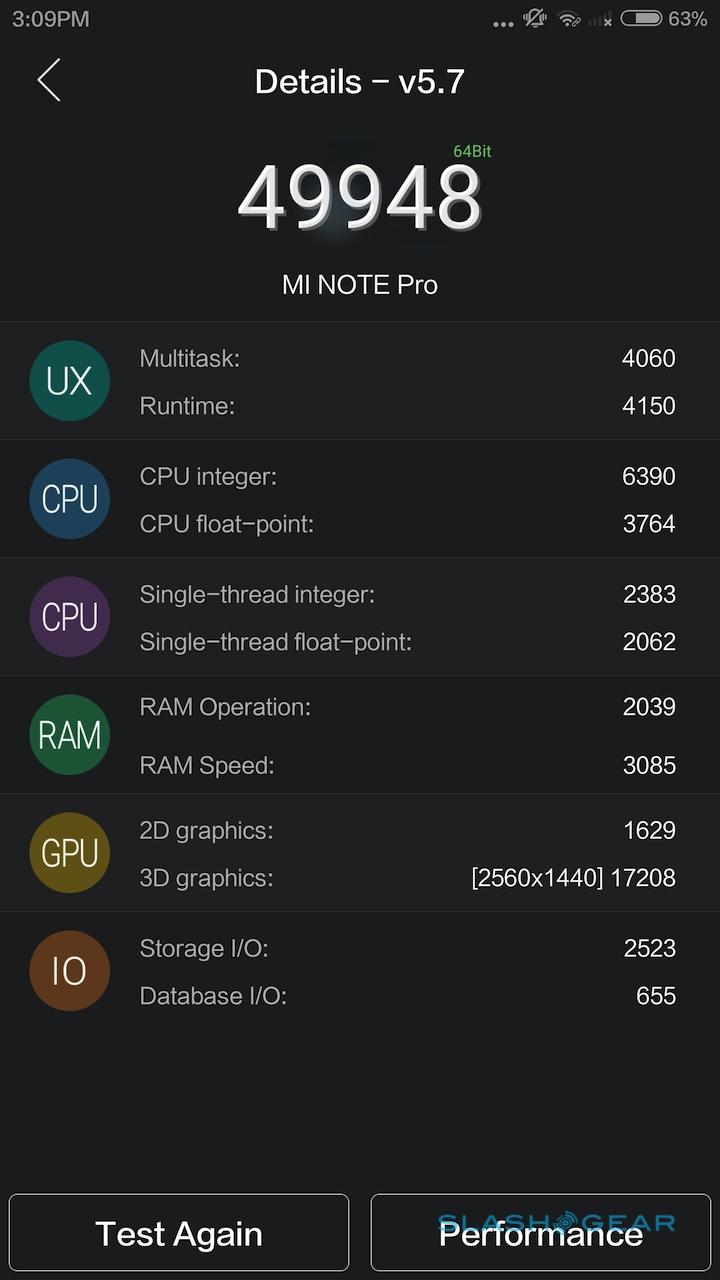Tap the battery icon in status bar

640,19
